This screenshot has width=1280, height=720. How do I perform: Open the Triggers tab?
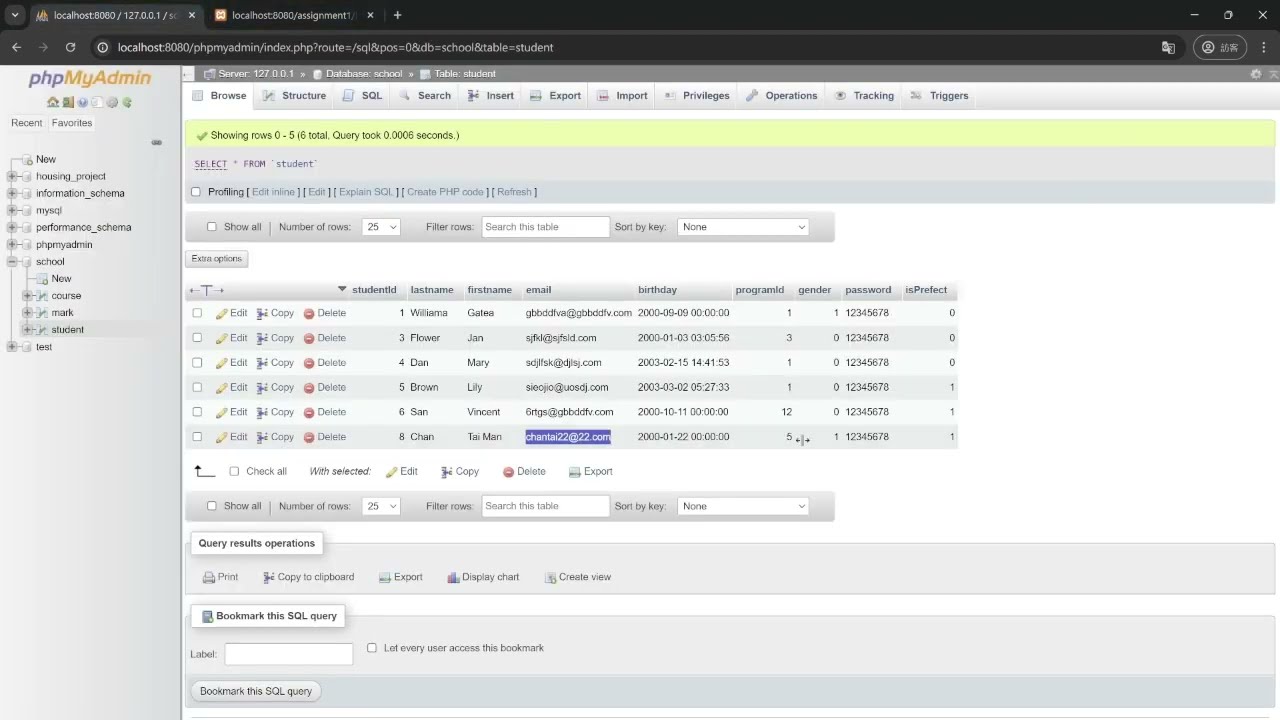(x=939, y=96)
